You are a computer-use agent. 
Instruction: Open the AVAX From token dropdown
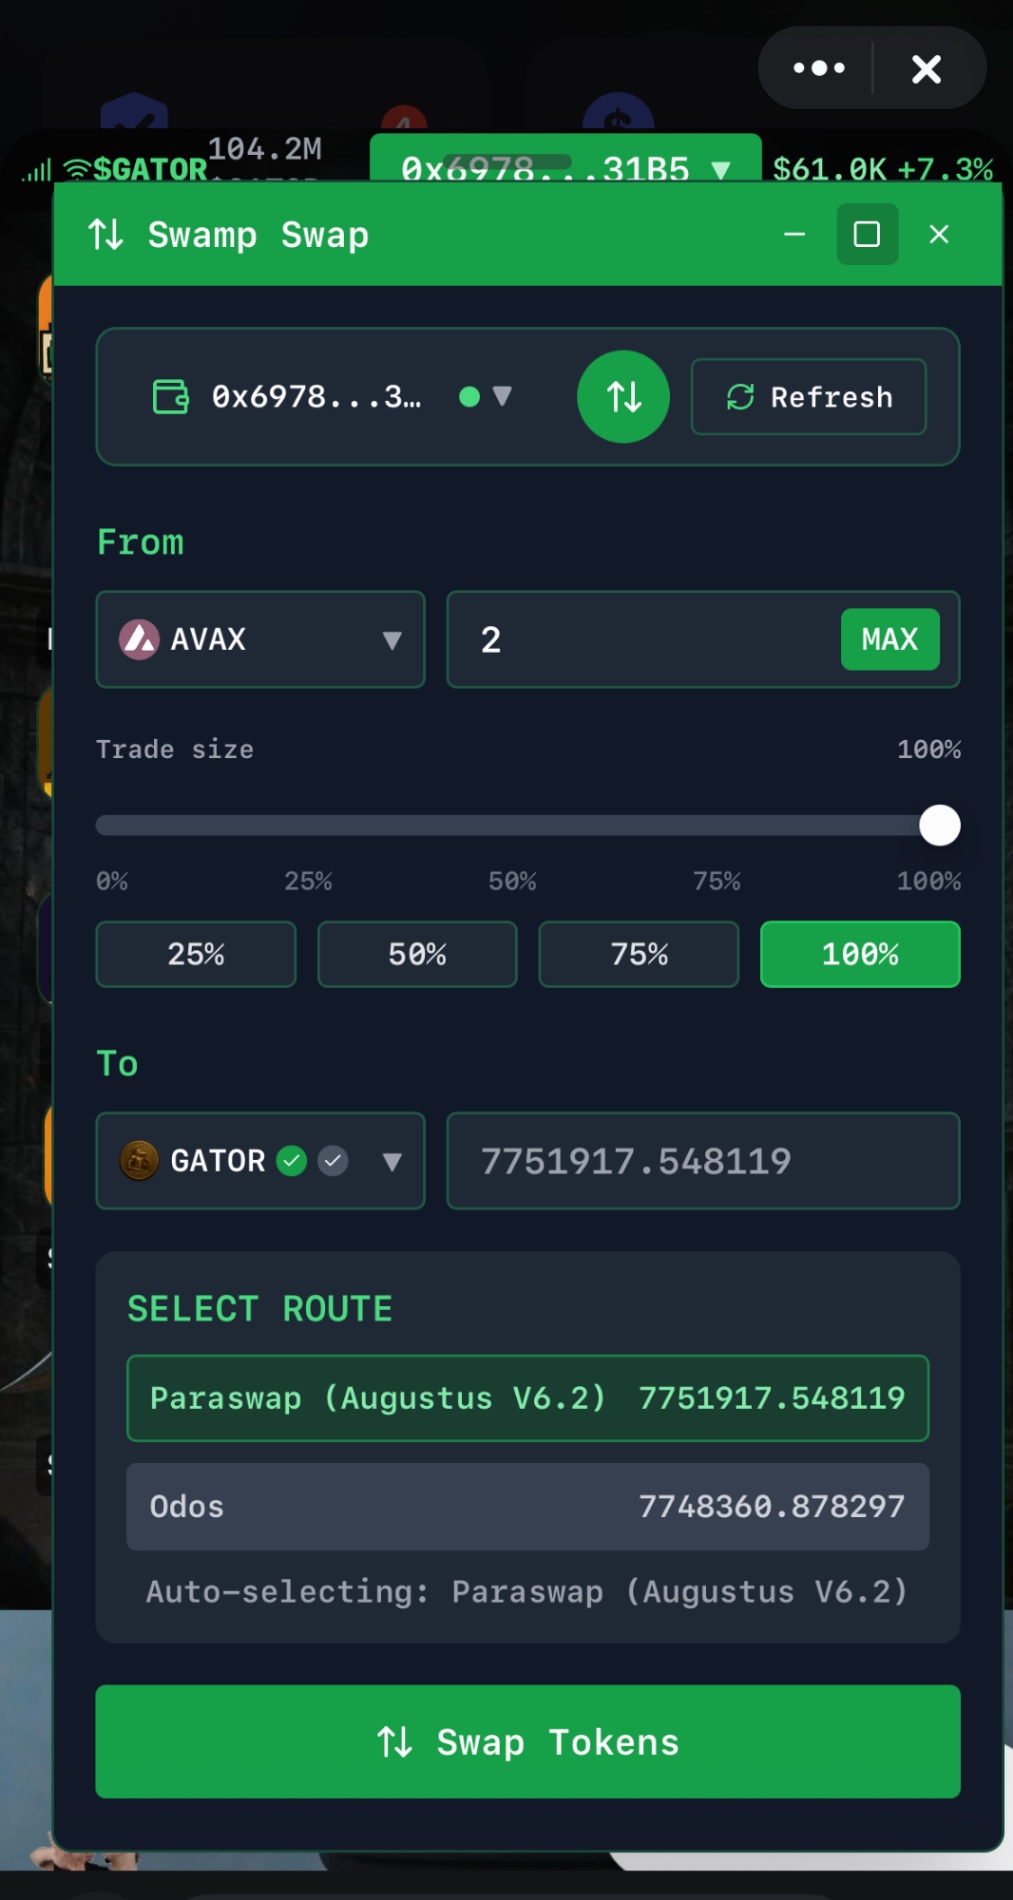tap(392, 640)
